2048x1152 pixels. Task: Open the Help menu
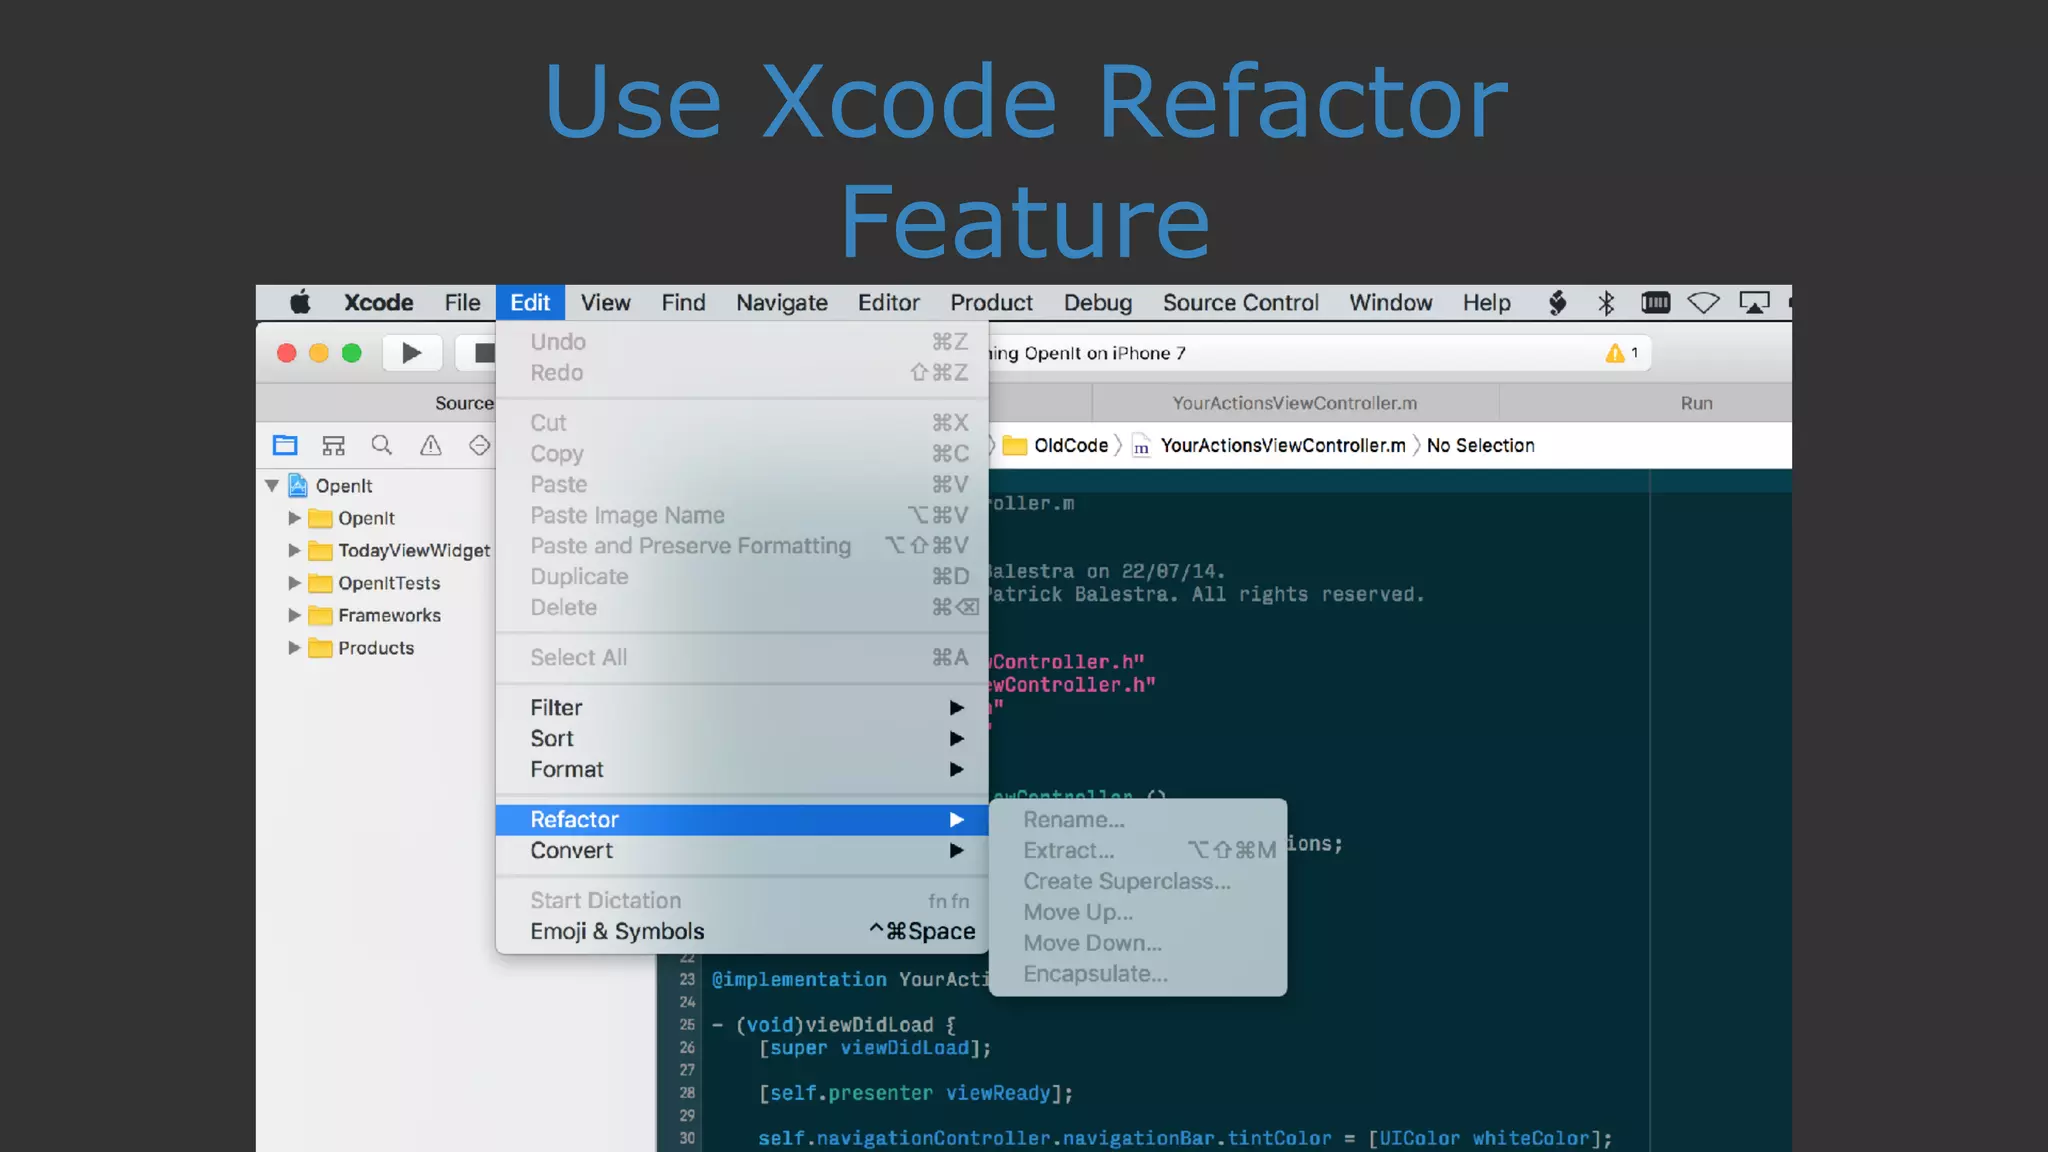pos(1486,302)
